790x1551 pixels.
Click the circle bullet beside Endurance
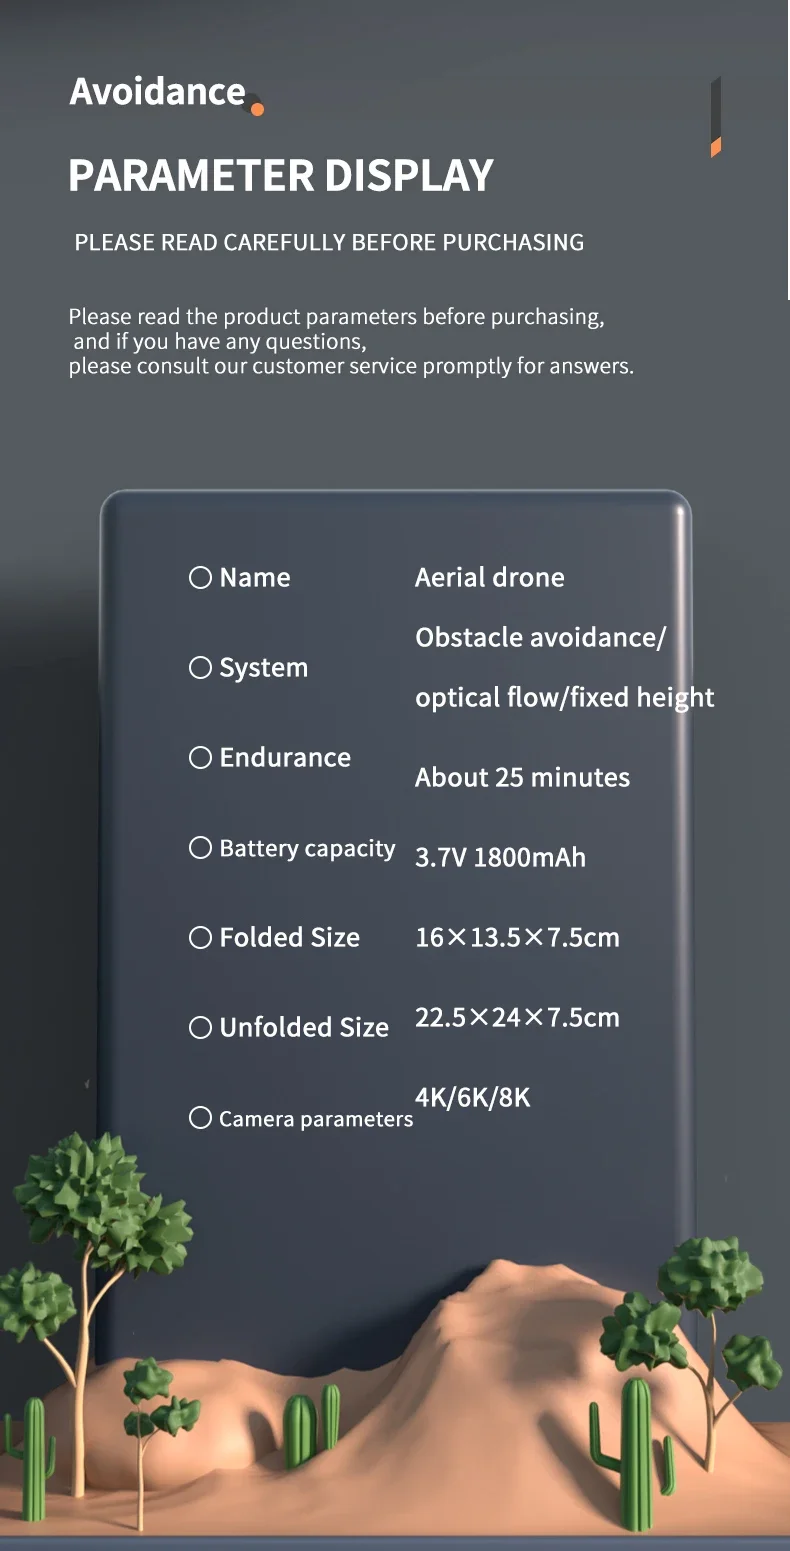click(200, 758)
